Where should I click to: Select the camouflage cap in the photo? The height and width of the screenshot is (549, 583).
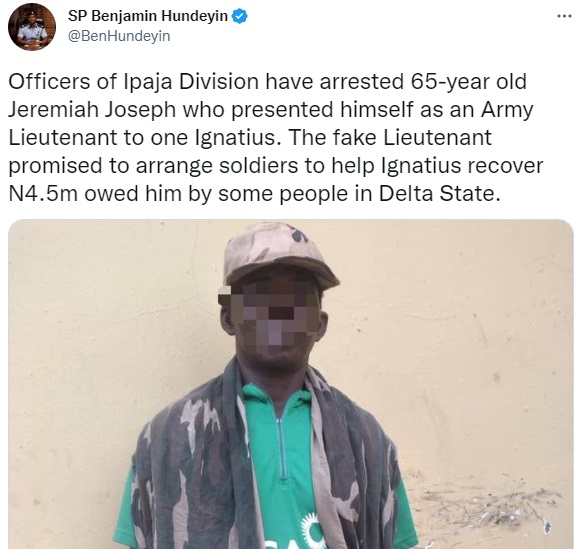280,253
